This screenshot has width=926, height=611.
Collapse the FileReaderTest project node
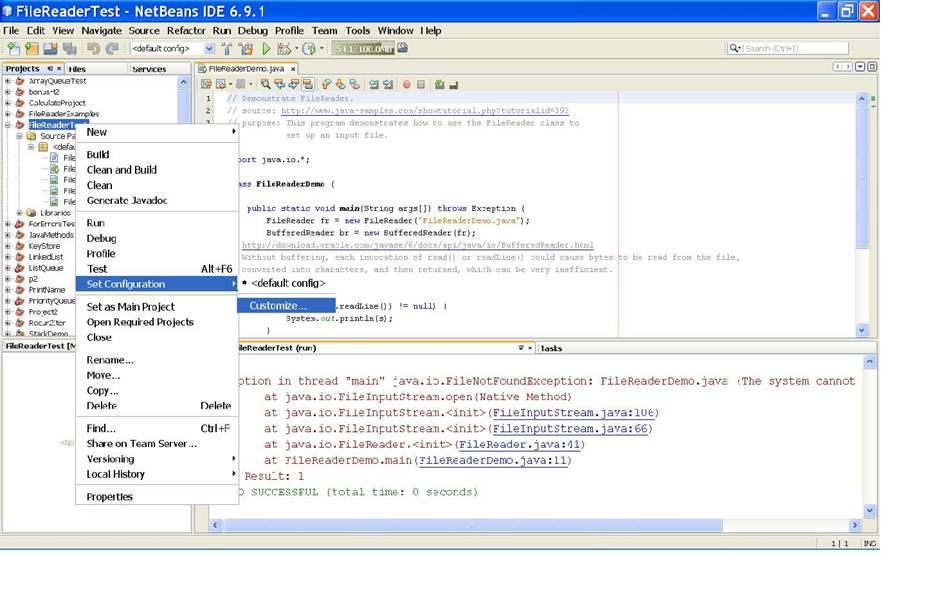point(9,123)
